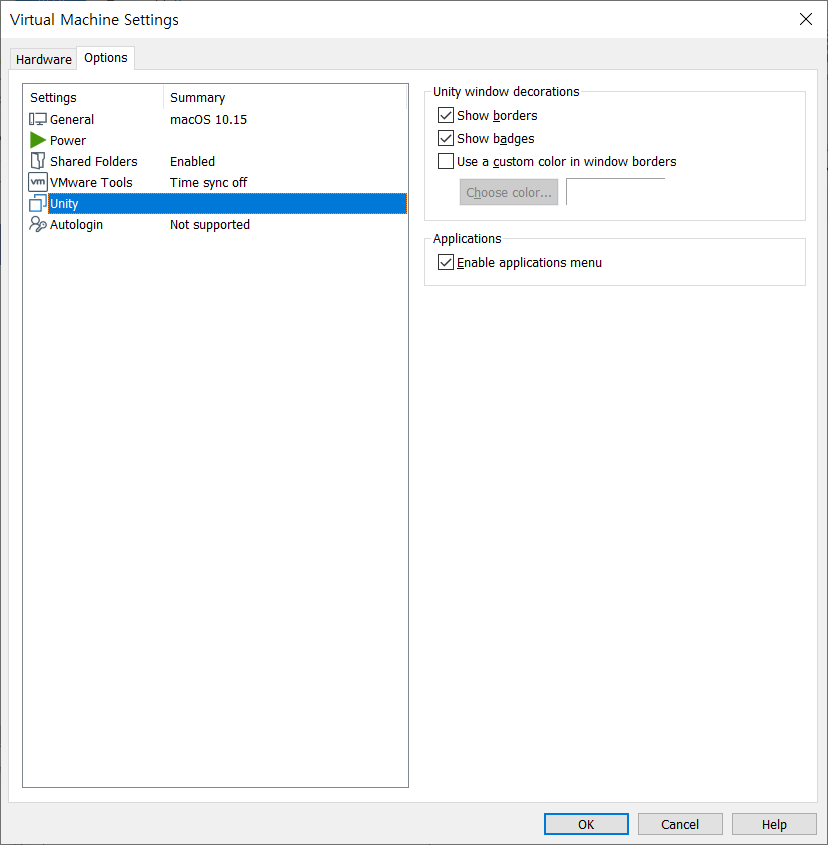Close the Virtual Machine Settings dialog
The width and height of the screenshot is (828, 845).
coord(806,19)
